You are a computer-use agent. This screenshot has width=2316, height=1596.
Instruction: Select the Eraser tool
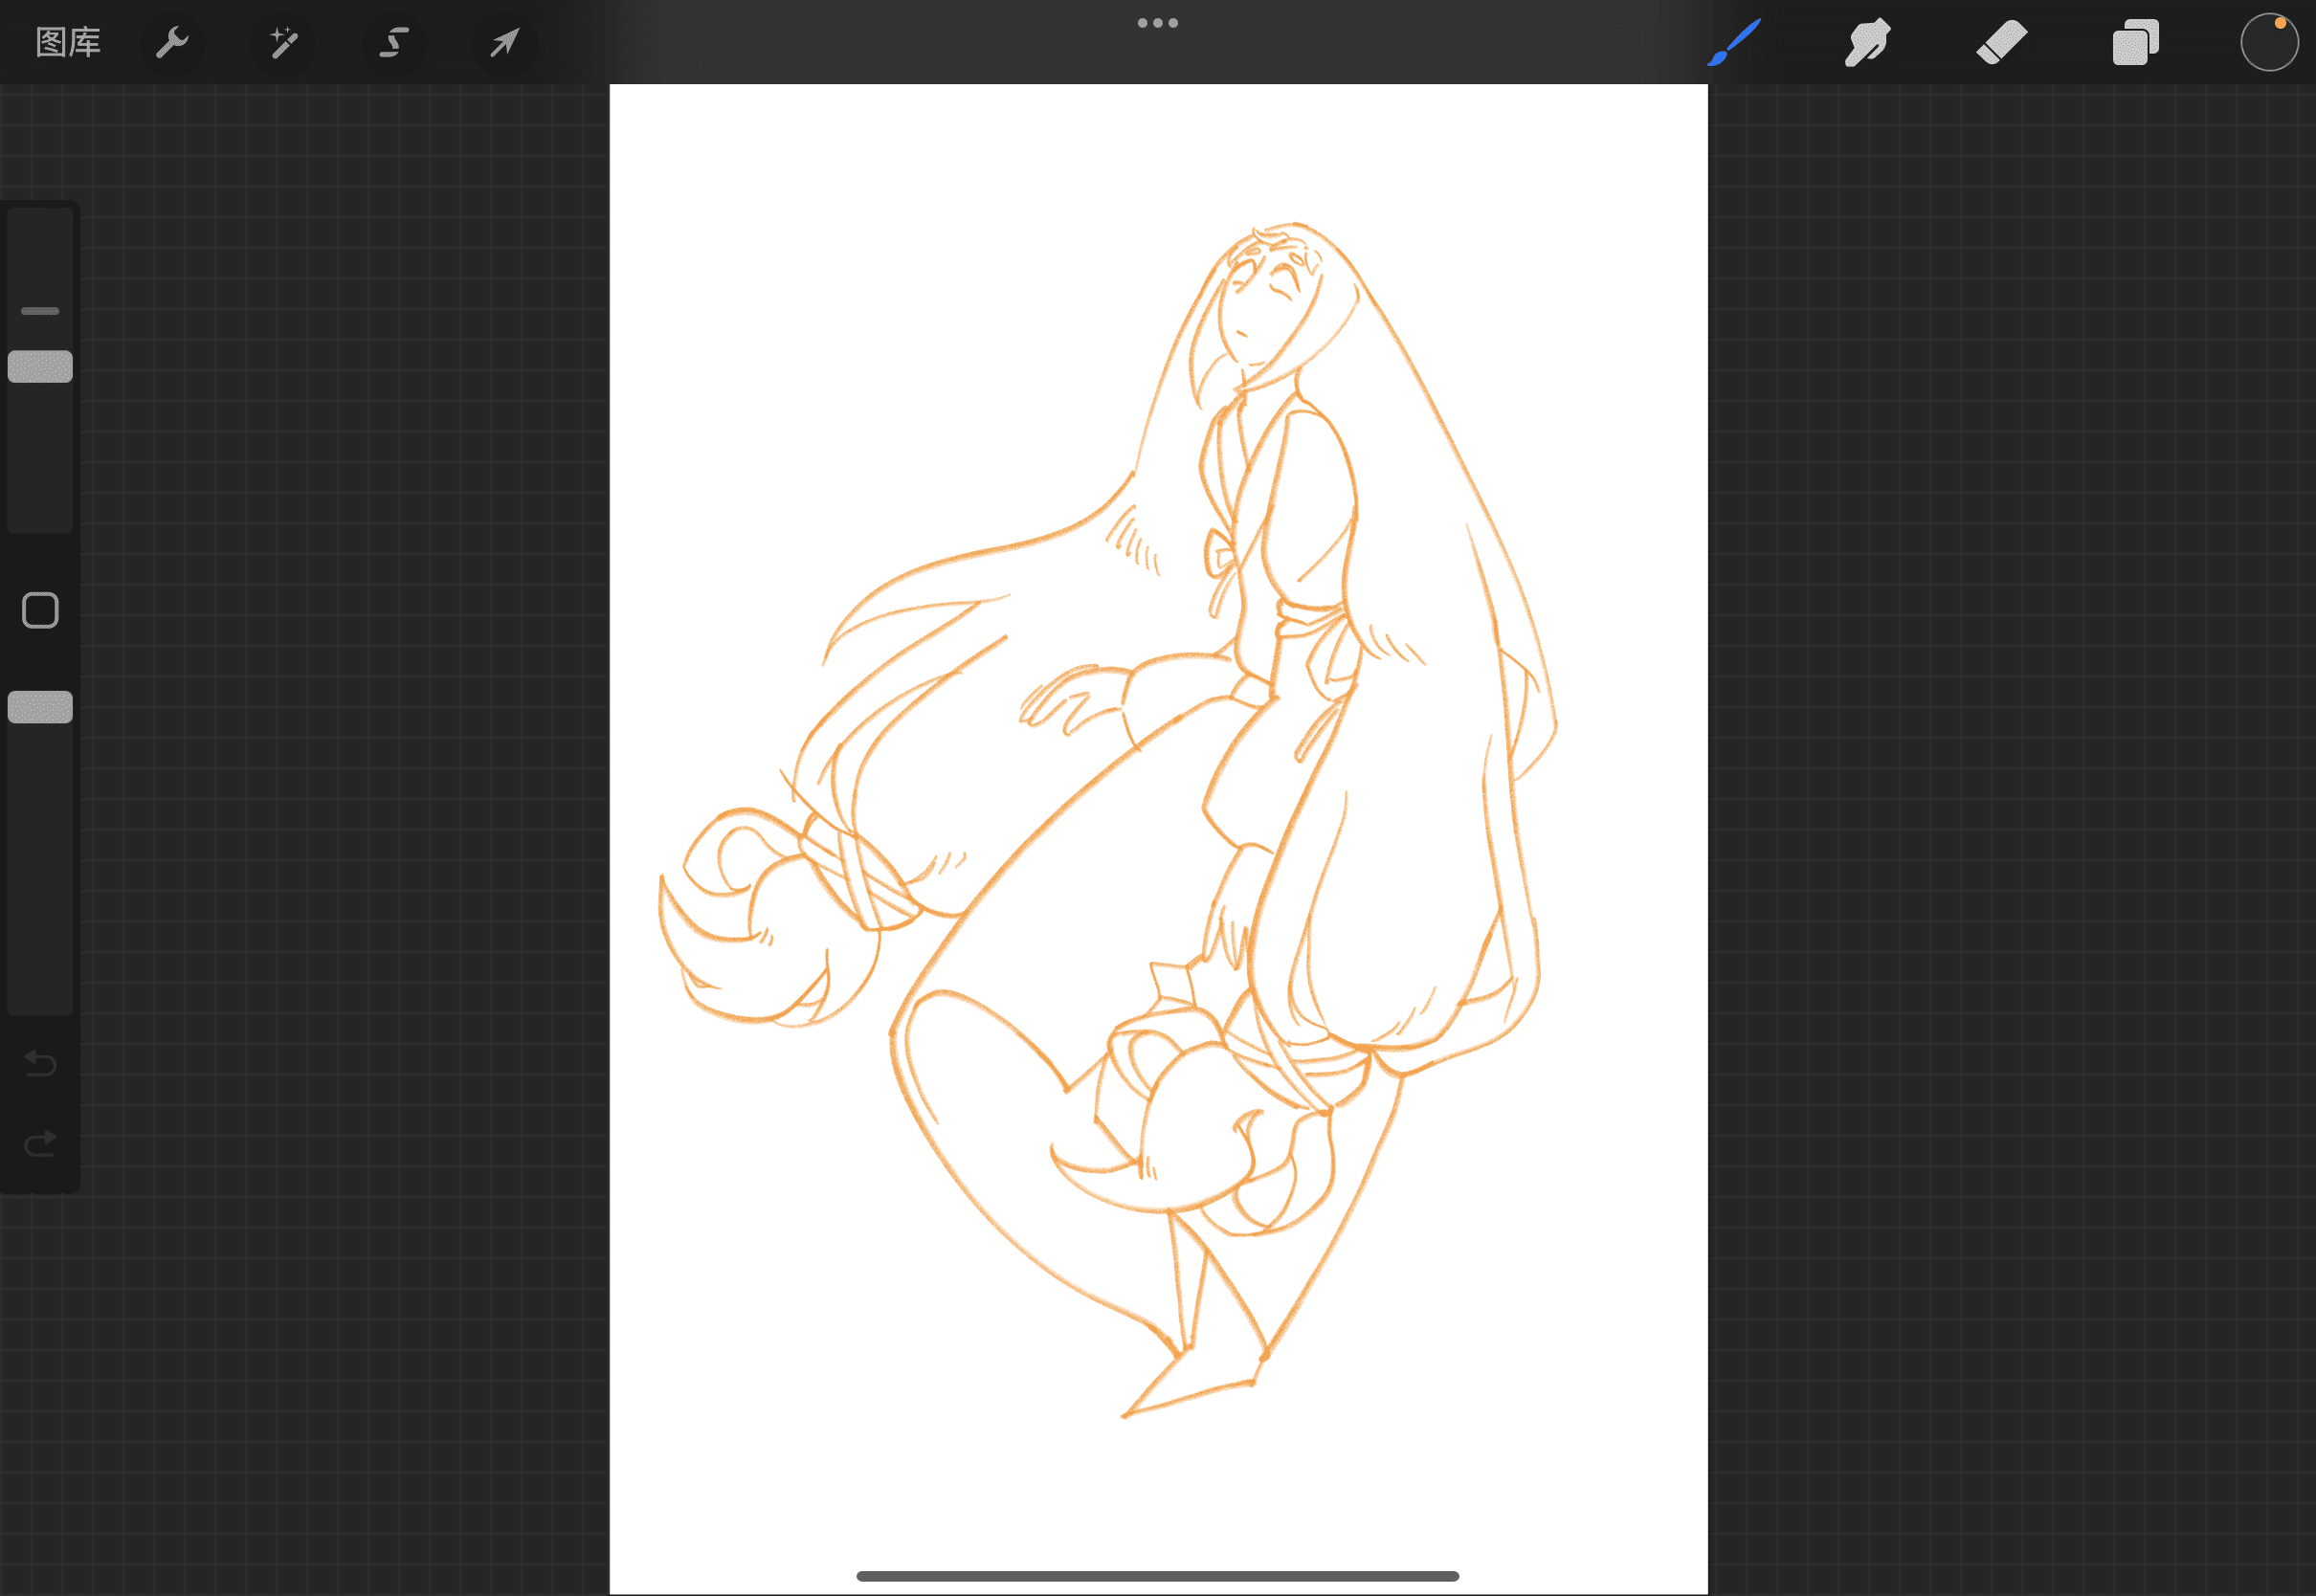click(2001, 42)
